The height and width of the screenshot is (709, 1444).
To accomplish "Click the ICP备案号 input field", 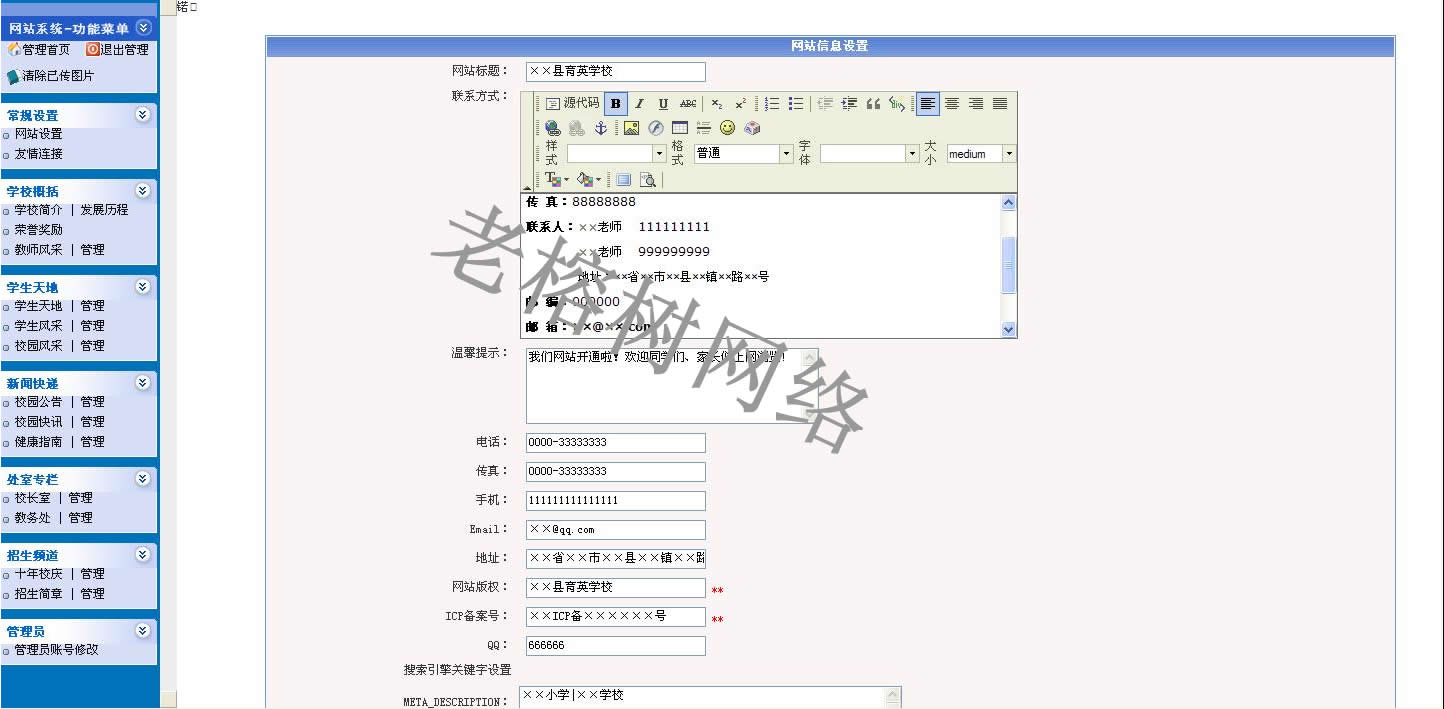I will pyautogui.click(x=615, y=617).
